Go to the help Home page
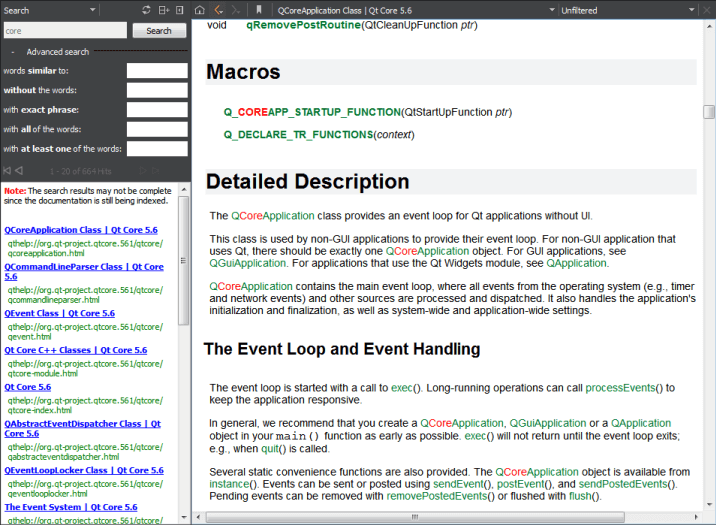 (x=200, y=10)
